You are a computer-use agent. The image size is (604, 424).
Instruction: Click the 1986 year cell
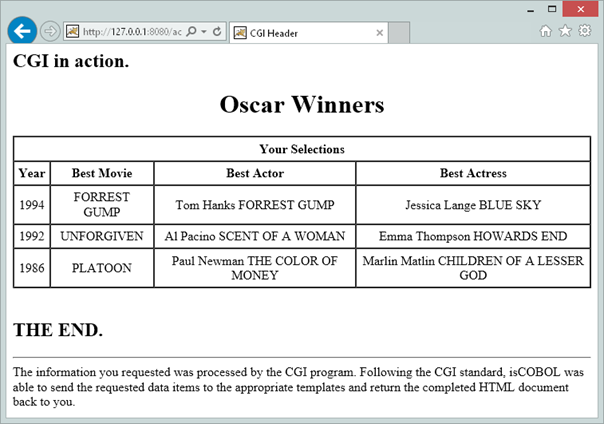pyautogui.click(x=32, y=268)
